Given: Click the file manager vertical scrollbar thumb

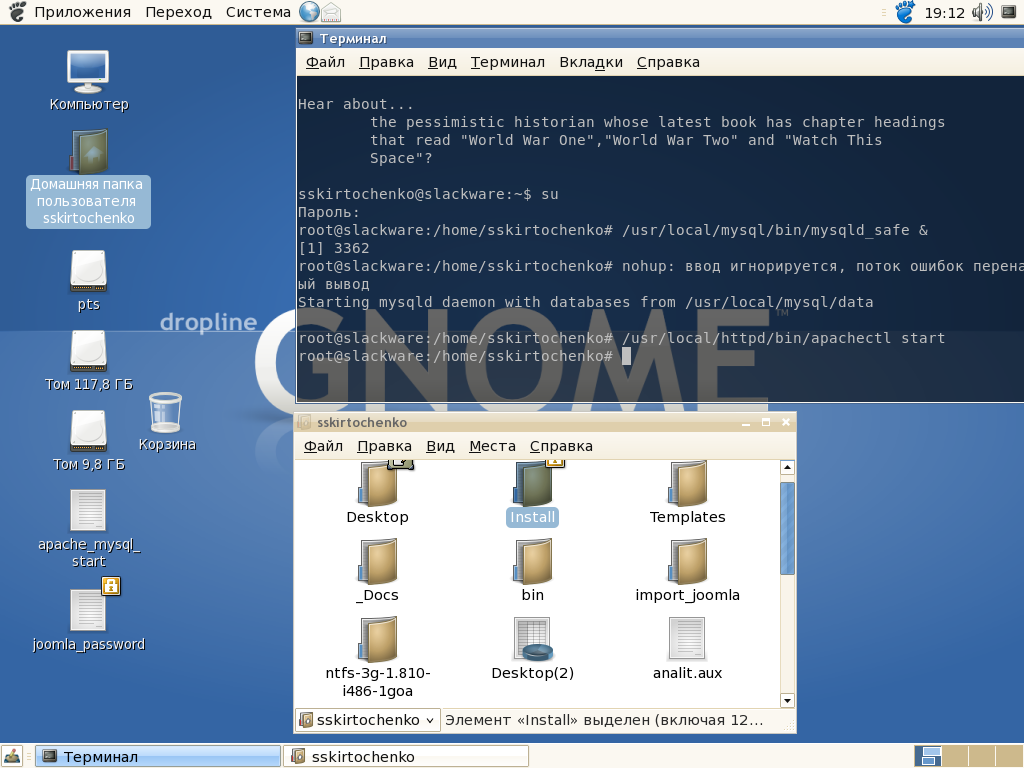Looking at the screenshot, I should [787, 528].
